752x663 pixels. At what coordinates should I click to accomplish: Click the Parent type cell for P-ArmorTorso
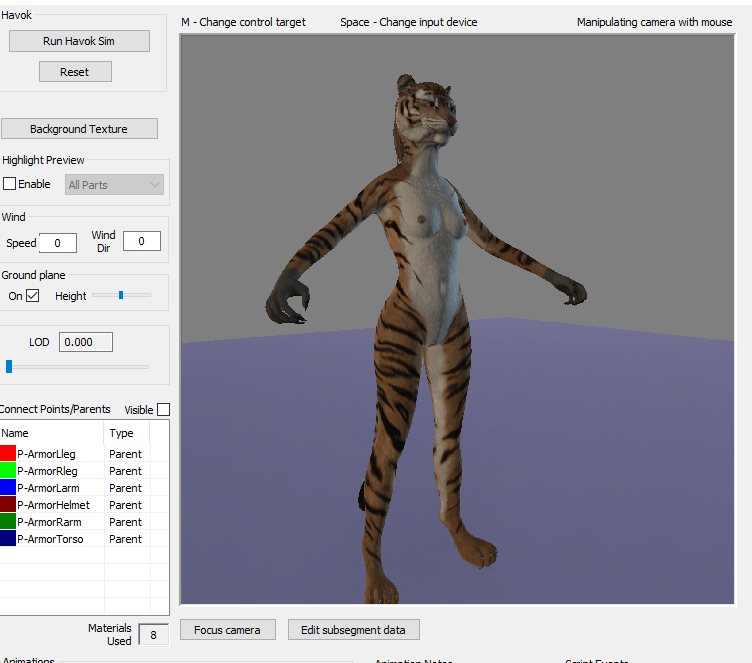click(126, 539)
